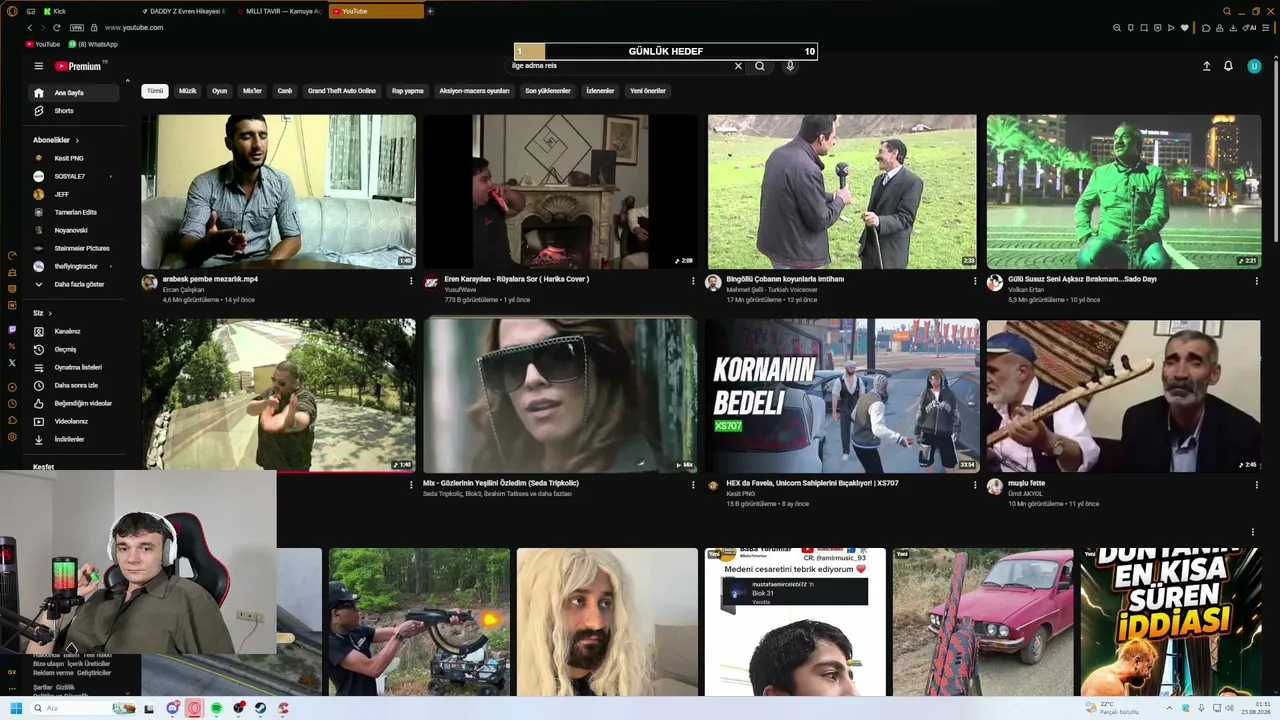The height and width of the screenshot is (720, 1280).
Task: Select the Tümü filter chip
Action: coord(155,91)
